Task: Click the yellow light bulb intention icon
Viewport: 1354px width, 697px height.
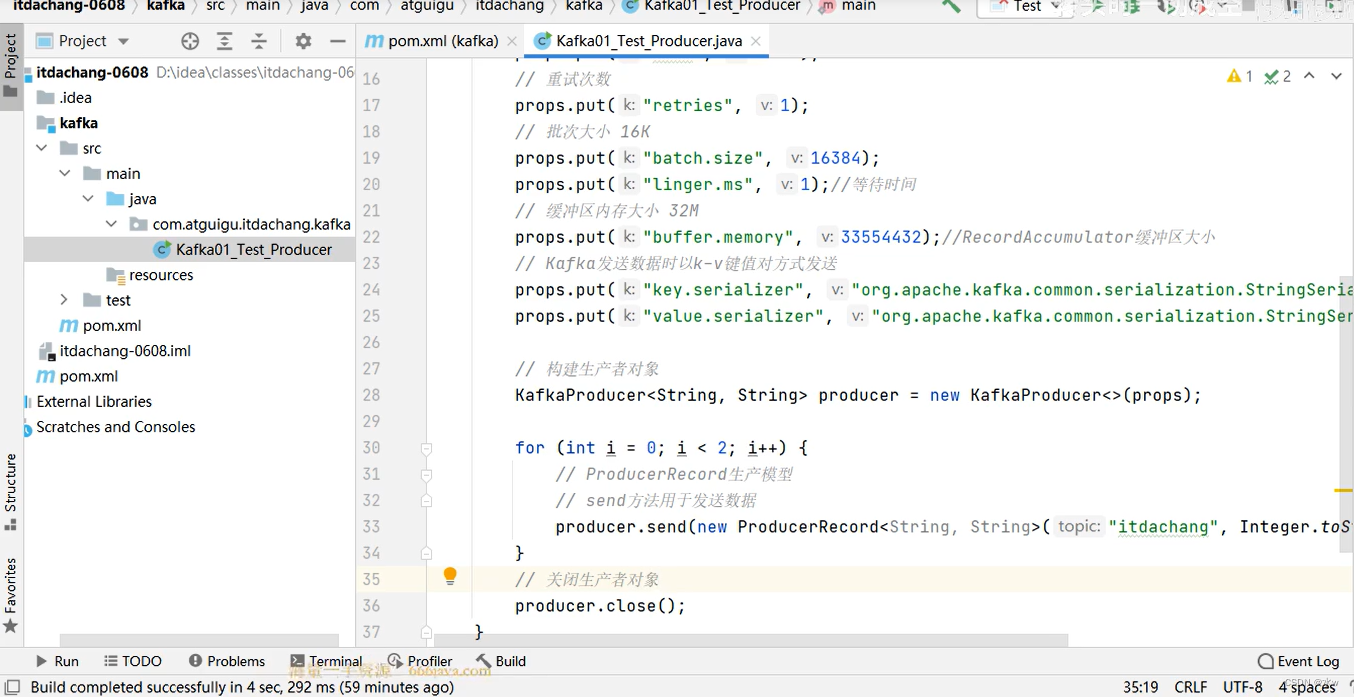Action: pyautogui.click(x=450, y=576)
